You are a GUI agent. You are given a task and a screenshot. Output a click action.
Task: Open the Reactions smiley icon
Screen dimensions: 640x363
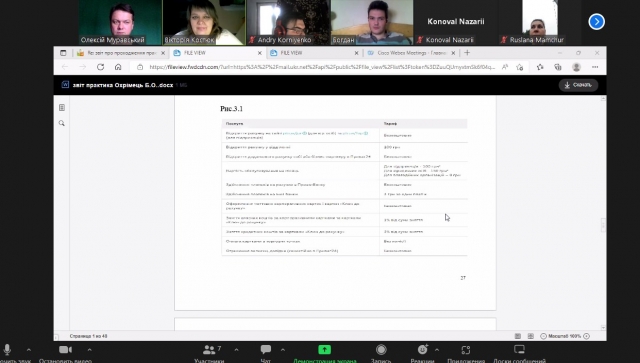pyautogui.click(x=422, y=350)
